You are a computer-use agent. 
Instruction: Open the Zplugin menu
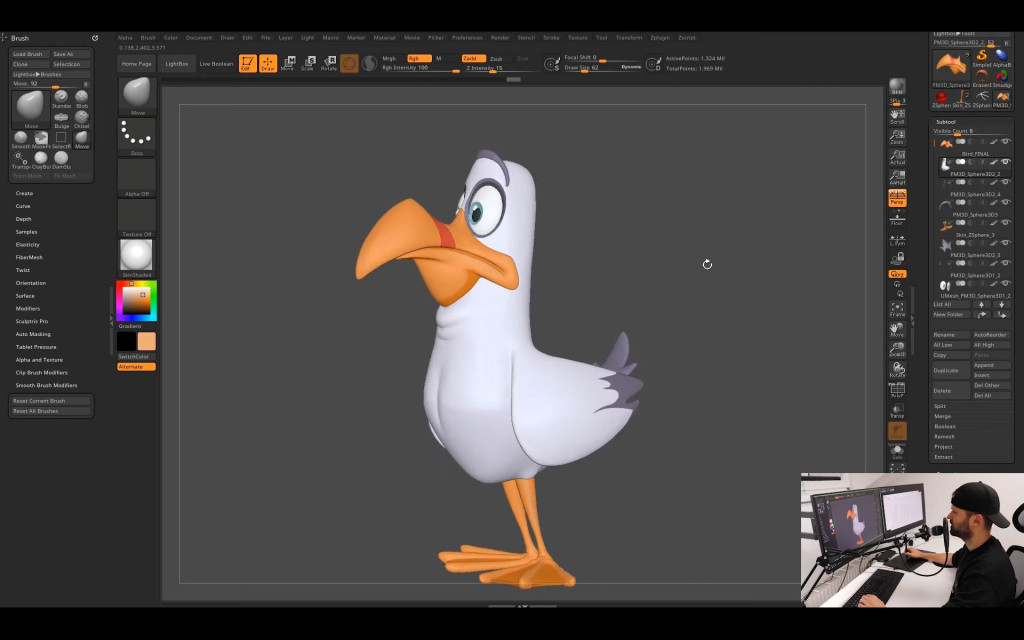pyautogui.click(x=660, y=37)
